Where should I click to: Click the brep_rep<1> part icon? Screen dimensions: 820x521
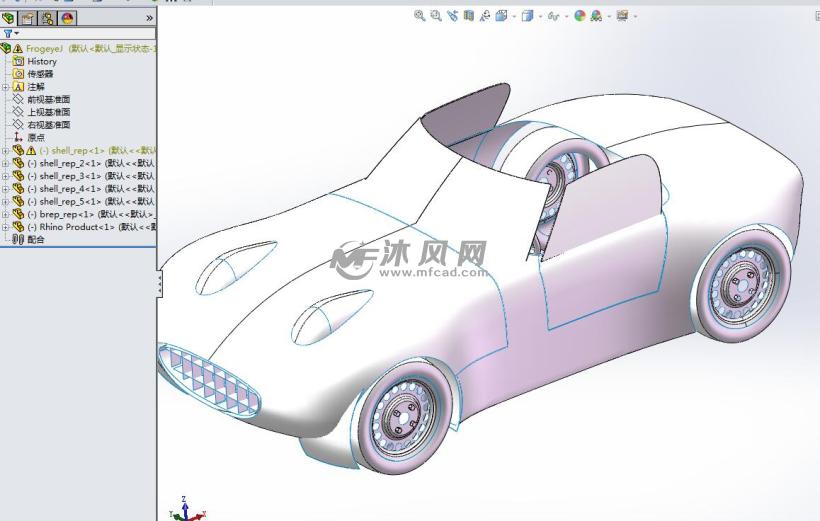(x=18, y=214)
